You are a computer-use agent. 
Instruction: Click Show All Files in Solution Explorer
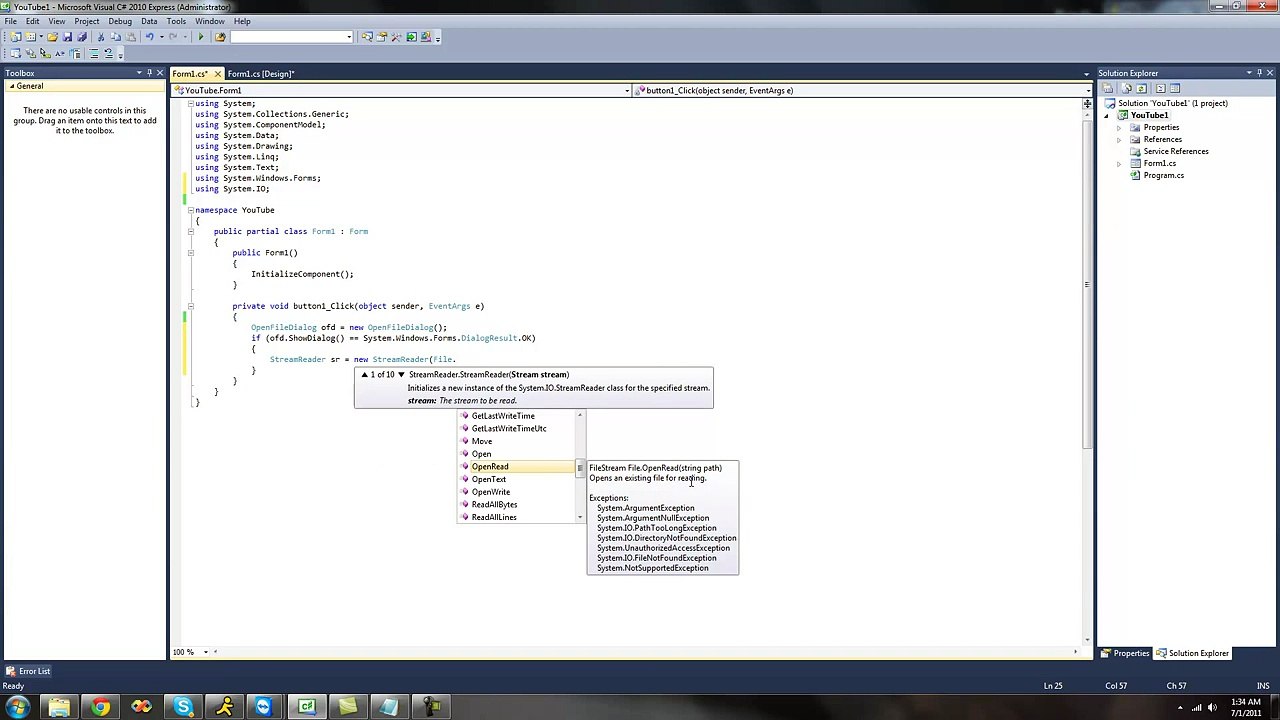(1127, 88)
